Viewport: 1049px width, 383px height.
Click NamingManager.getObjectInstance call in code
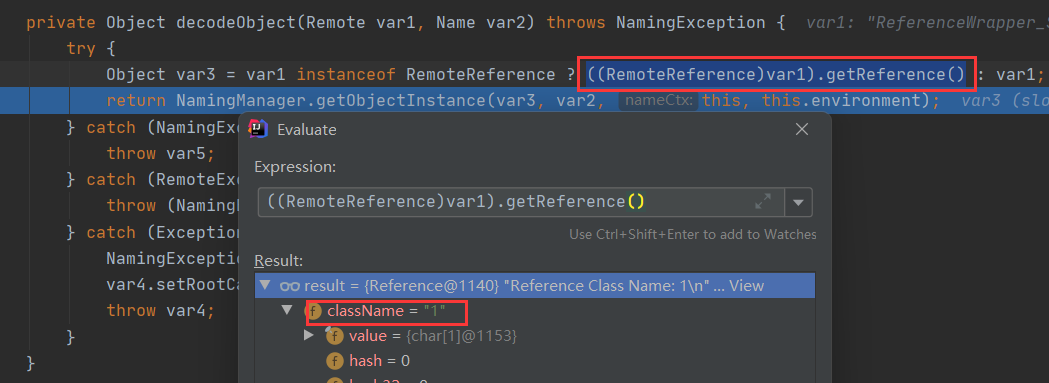(331, 101)
